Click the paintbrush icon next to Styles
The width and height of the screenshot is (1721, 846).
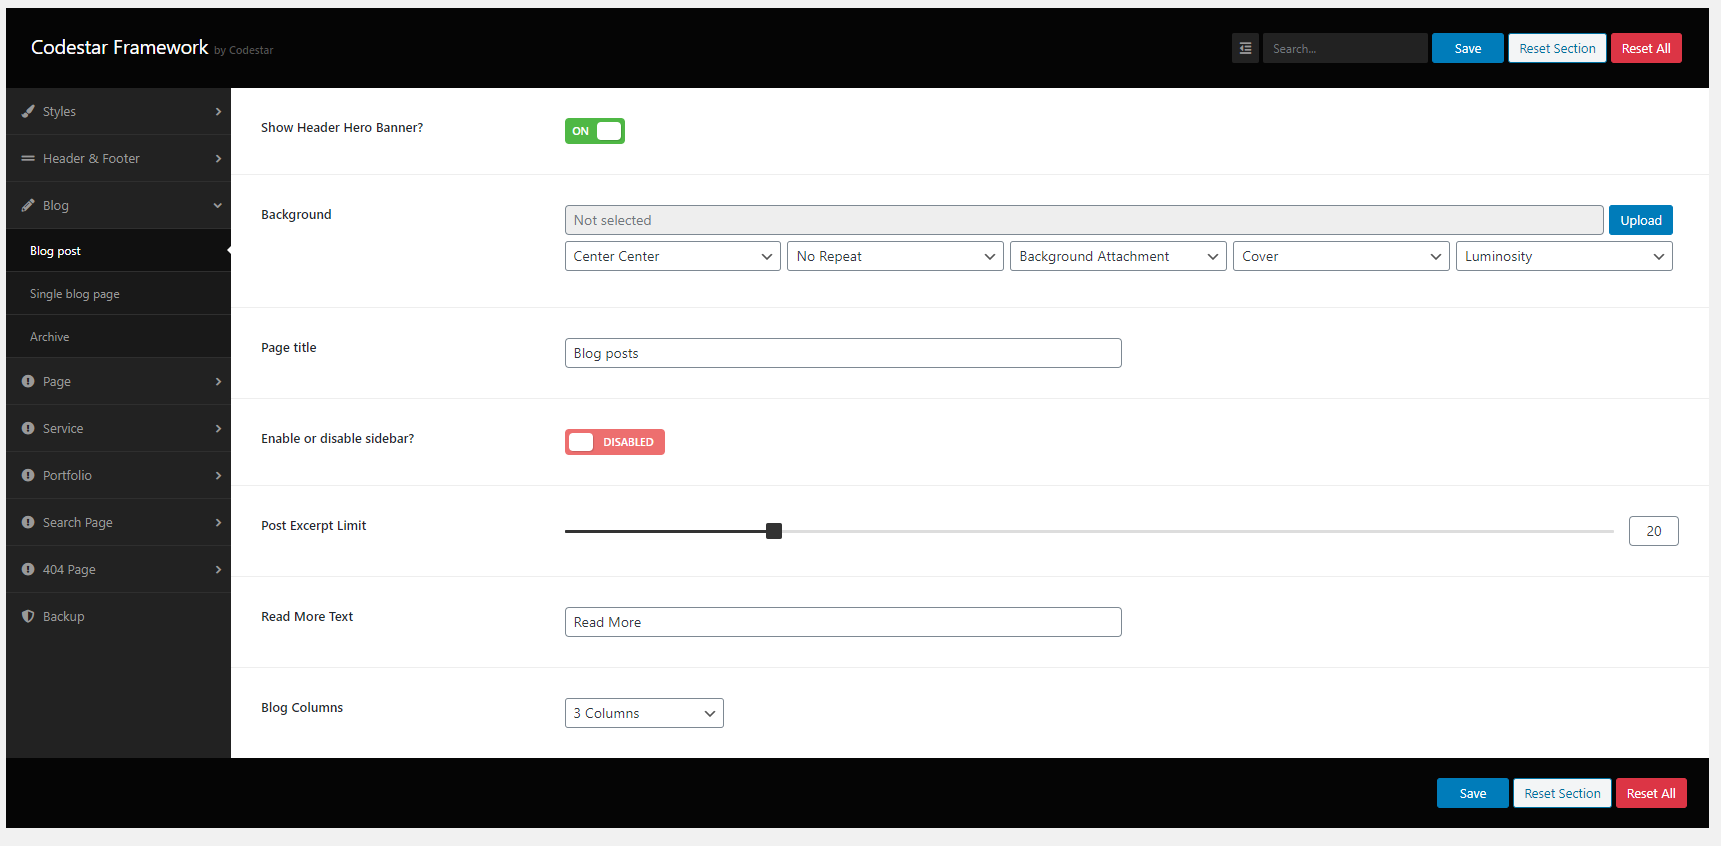tap(28, 111)
